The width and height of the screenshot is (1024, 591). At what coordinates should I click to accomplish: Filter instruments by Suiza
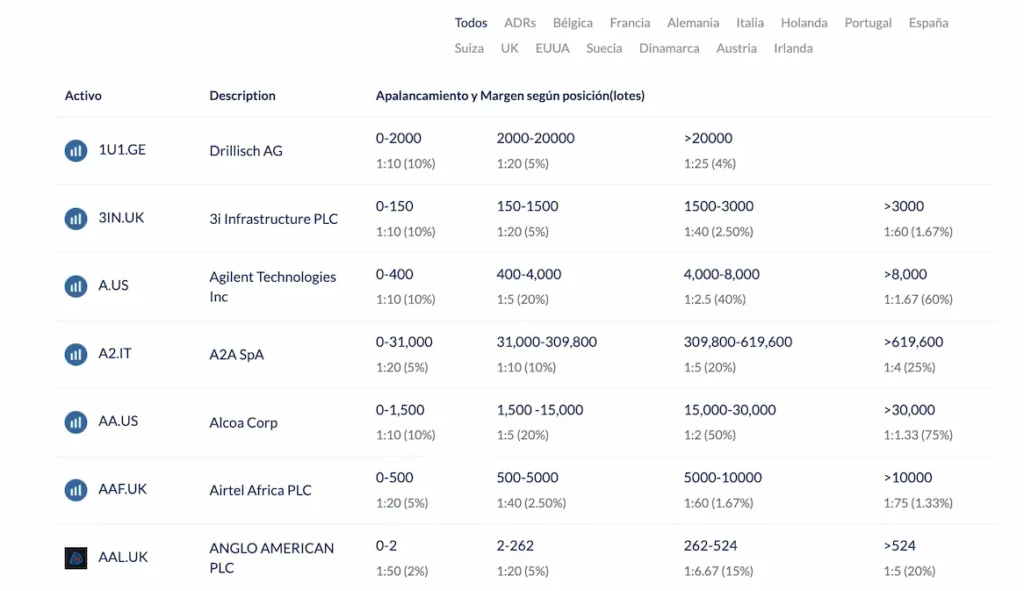469,48
